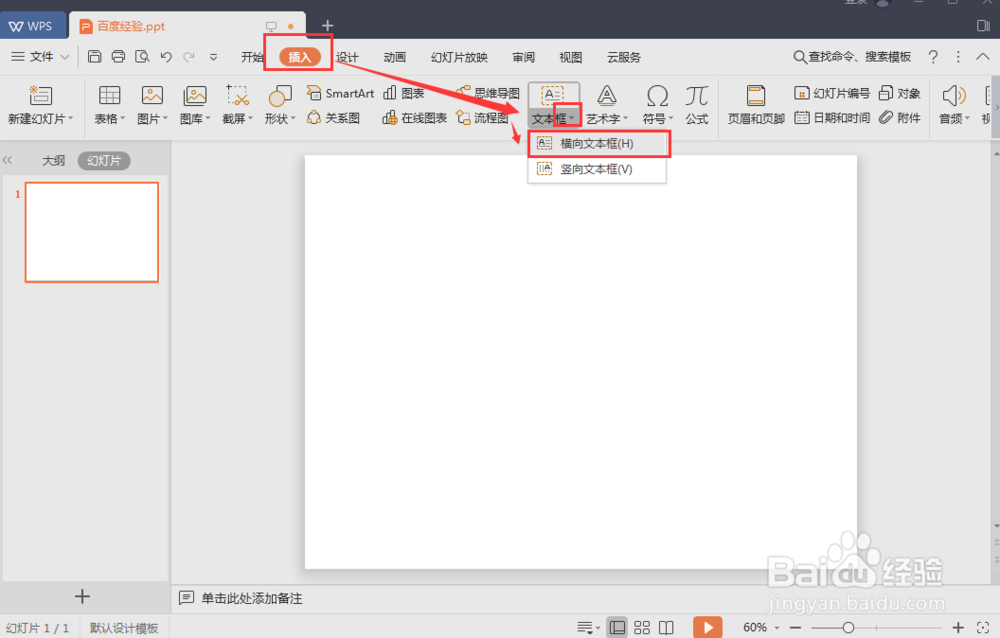
Task: Insert an Object (对象)
Action: point(899,93)
